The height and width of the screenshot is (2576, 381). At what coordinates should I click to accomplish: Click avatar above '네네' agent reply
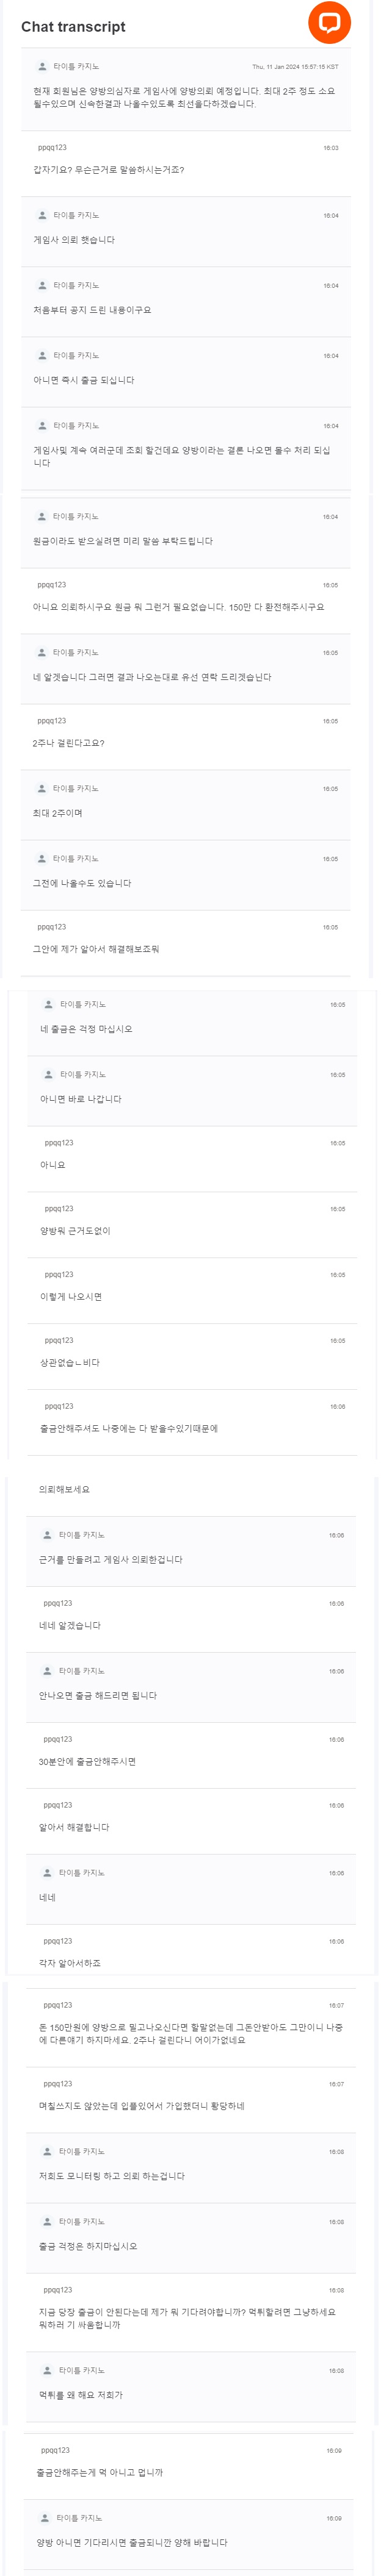[47, 1873]
